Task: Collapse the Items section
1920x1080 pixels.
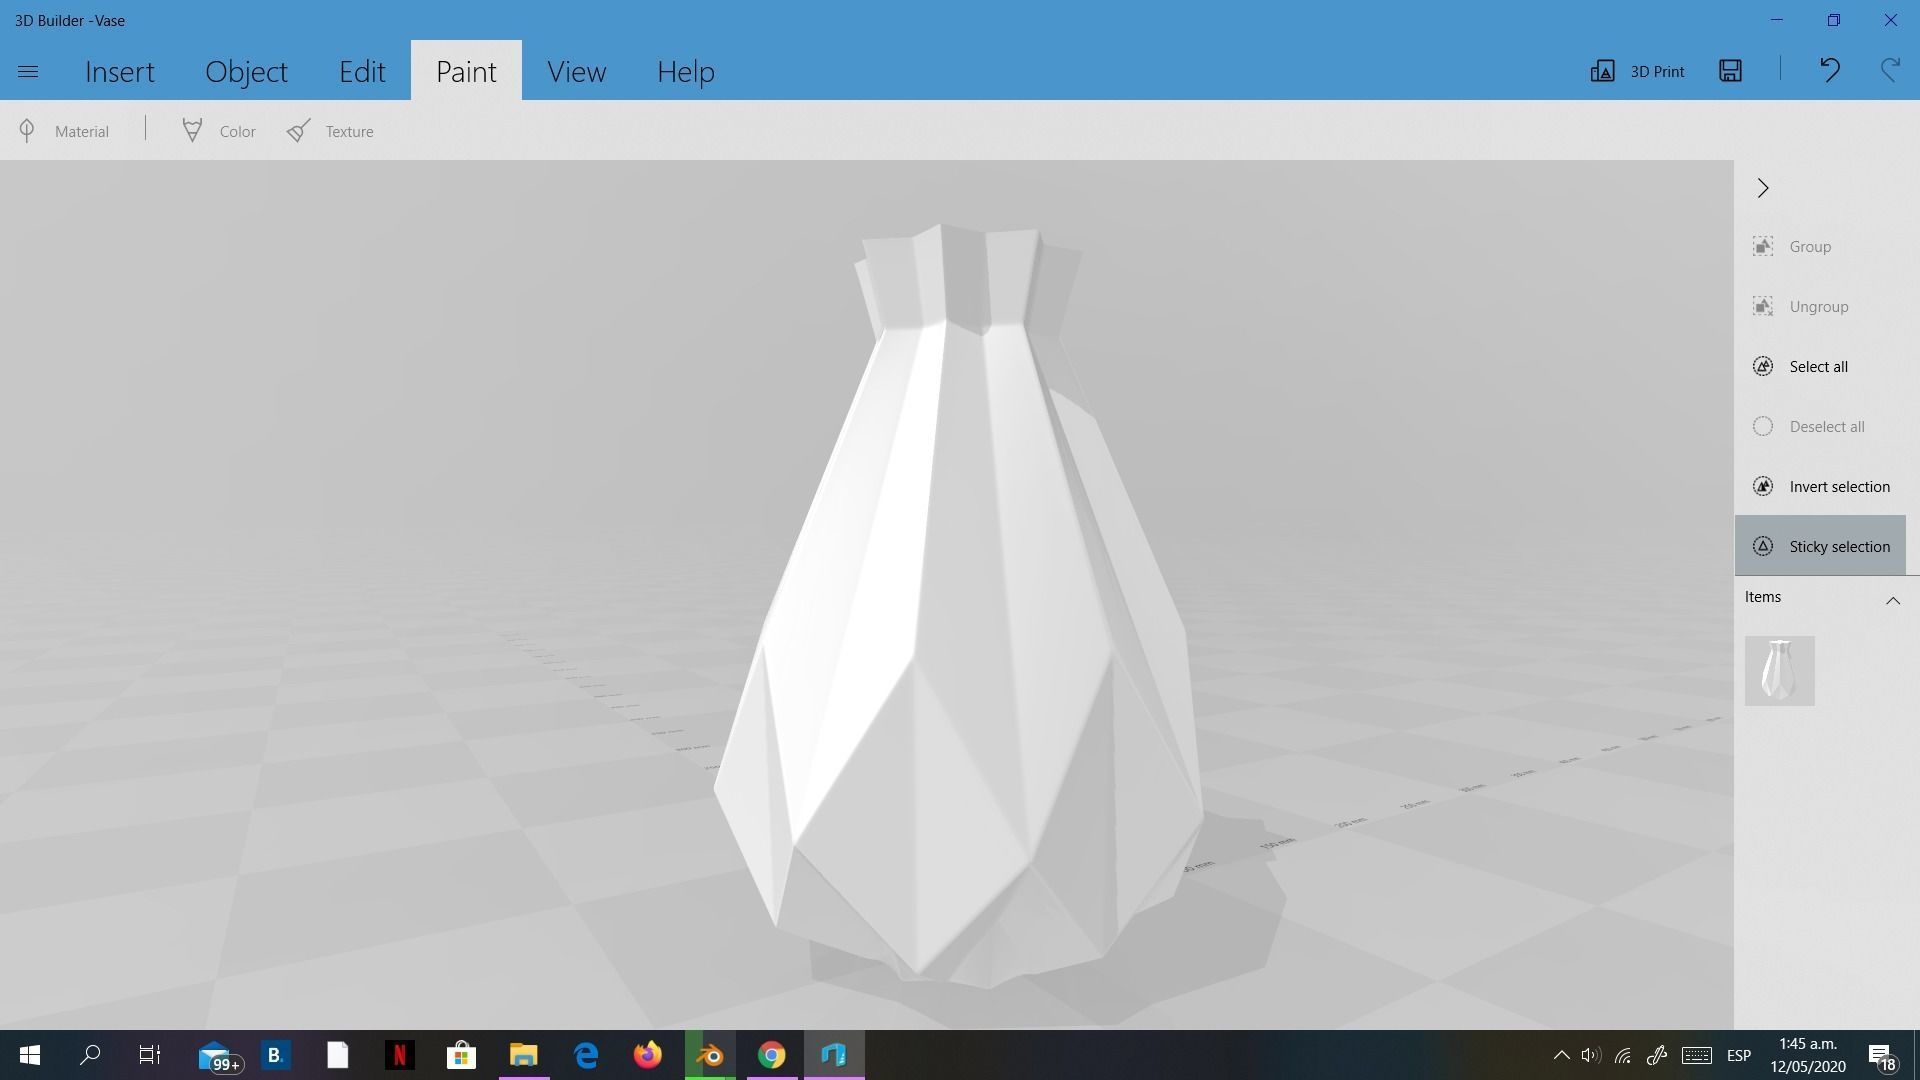Action: (x=1892, y=600)
